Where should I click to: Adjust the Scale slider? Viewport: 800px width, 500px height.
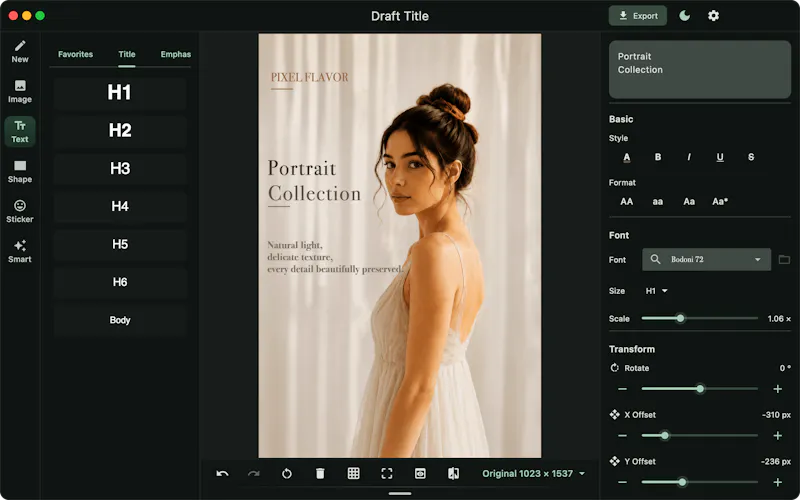click(699, 318)
